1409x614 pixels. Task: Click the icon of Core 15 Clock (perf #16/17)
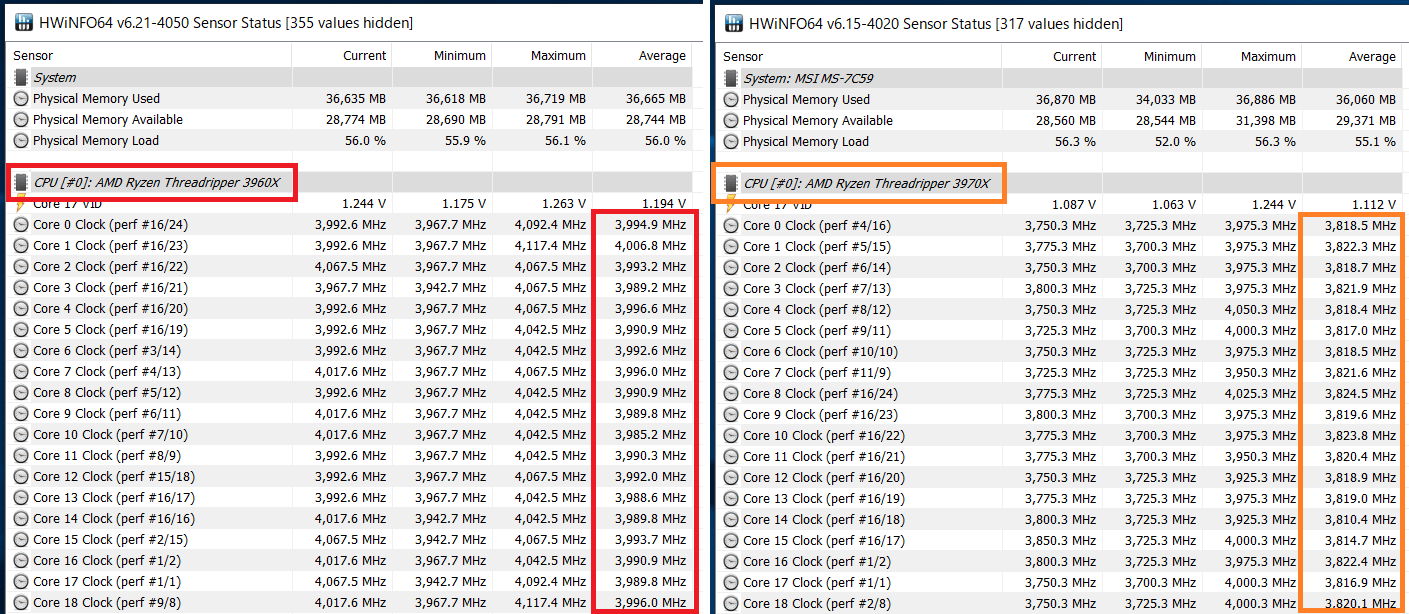point(731,540)
